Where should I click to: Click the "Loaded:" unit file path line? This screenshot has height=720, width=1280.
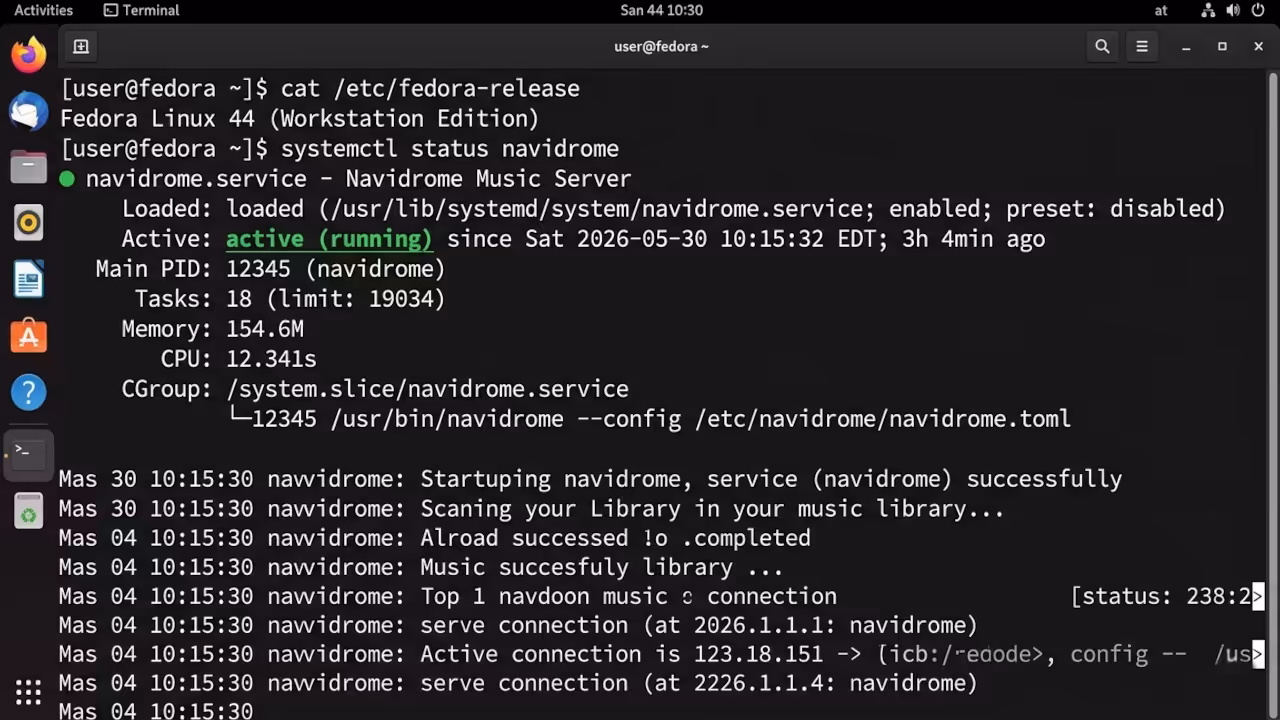674,209
